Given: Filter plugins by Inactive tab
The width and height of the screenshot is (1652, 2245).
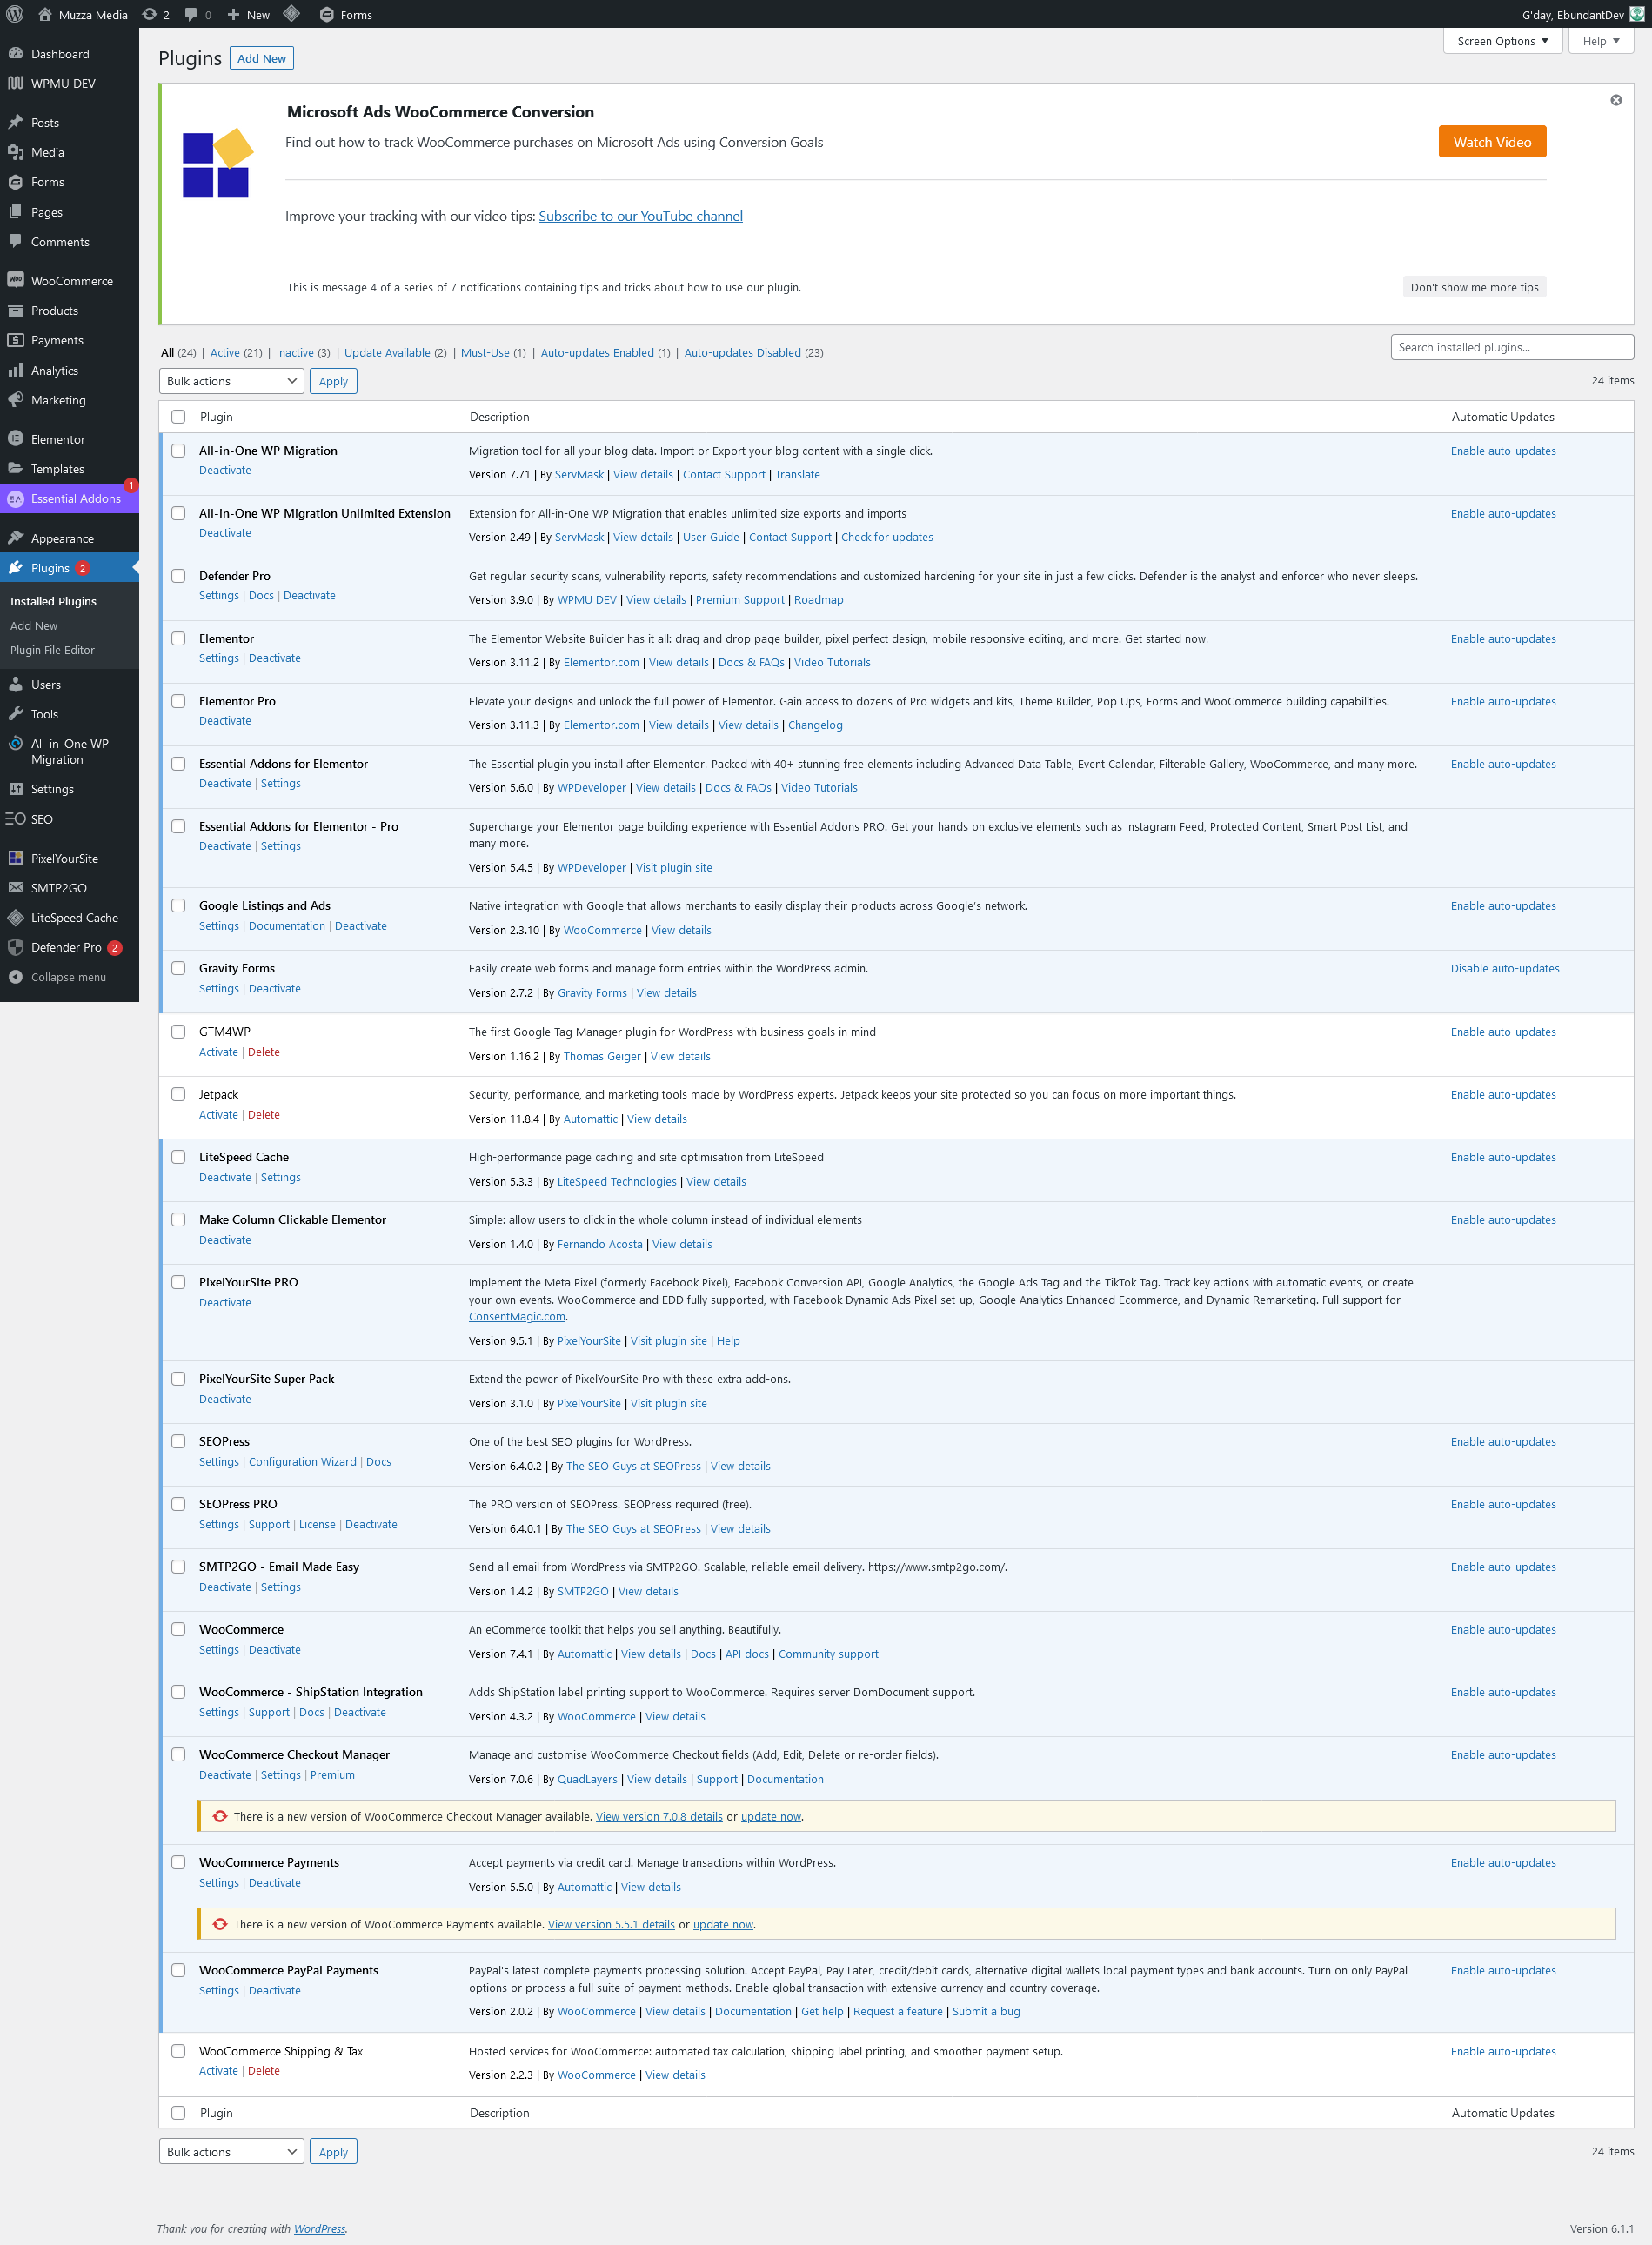Looking at the screenshot, I should [x=294, y=353].
